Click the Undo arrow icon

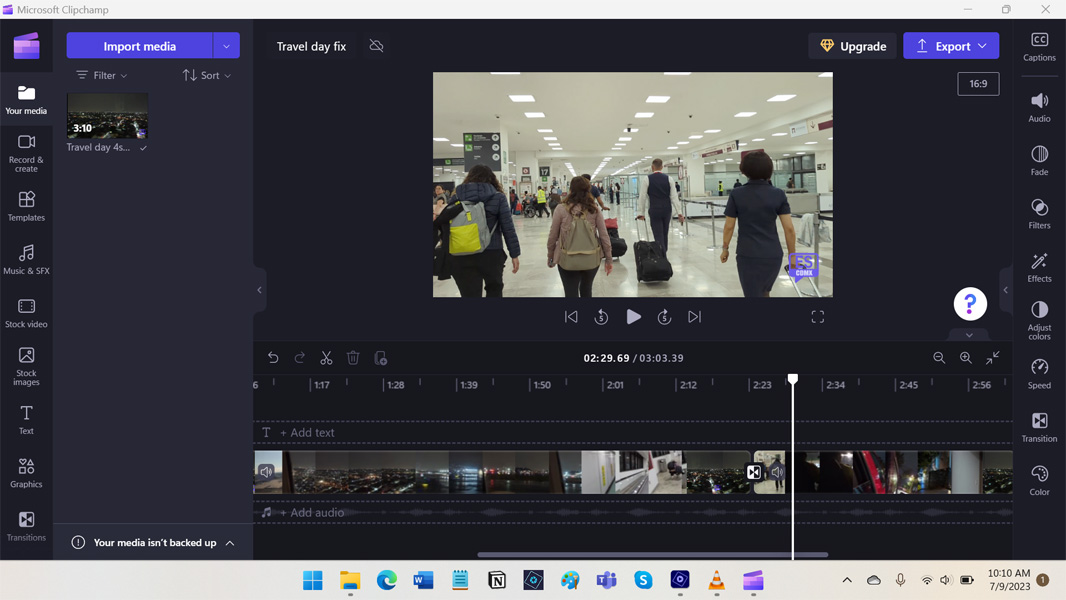pos(273,358)
